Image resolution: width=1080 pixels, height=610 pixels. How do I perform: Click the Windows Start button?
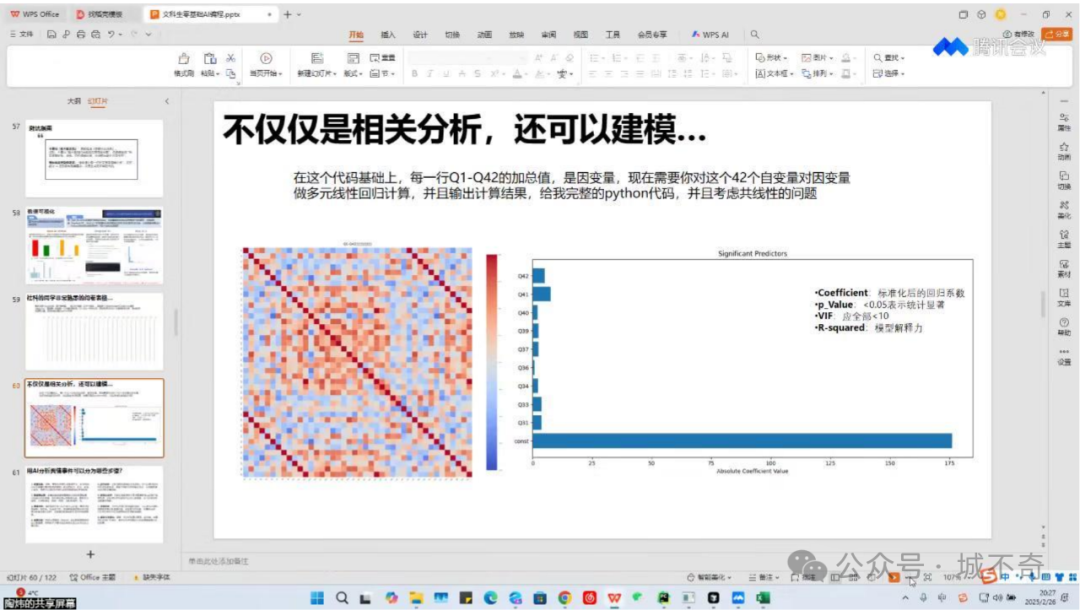[317, 598]
